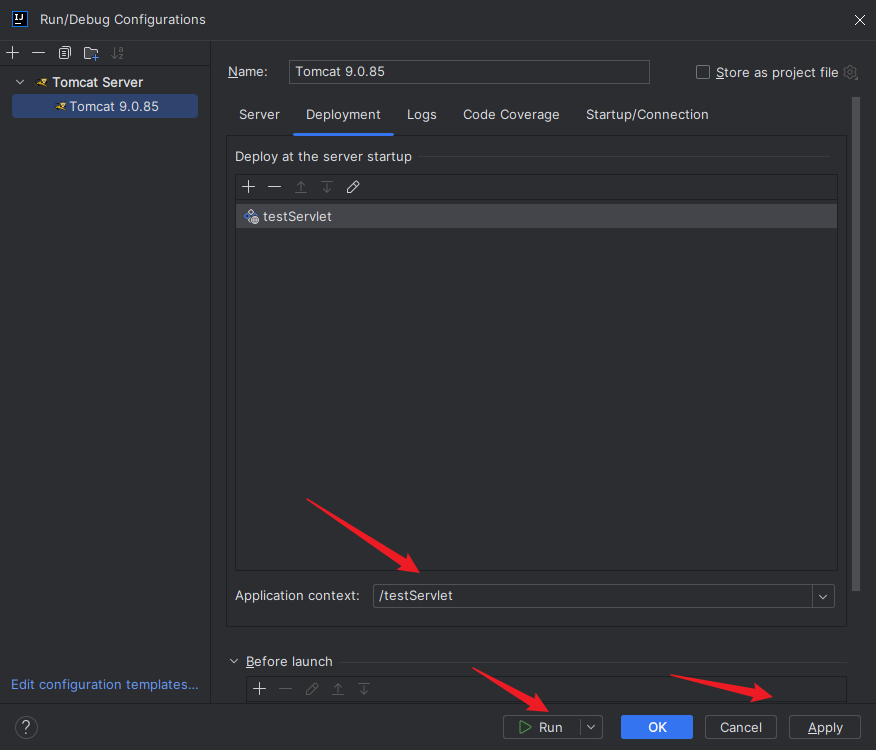The height and width of the screenshot is (750, 876).
Task: Open Startup/Connection tab
Action: (647, 115)
